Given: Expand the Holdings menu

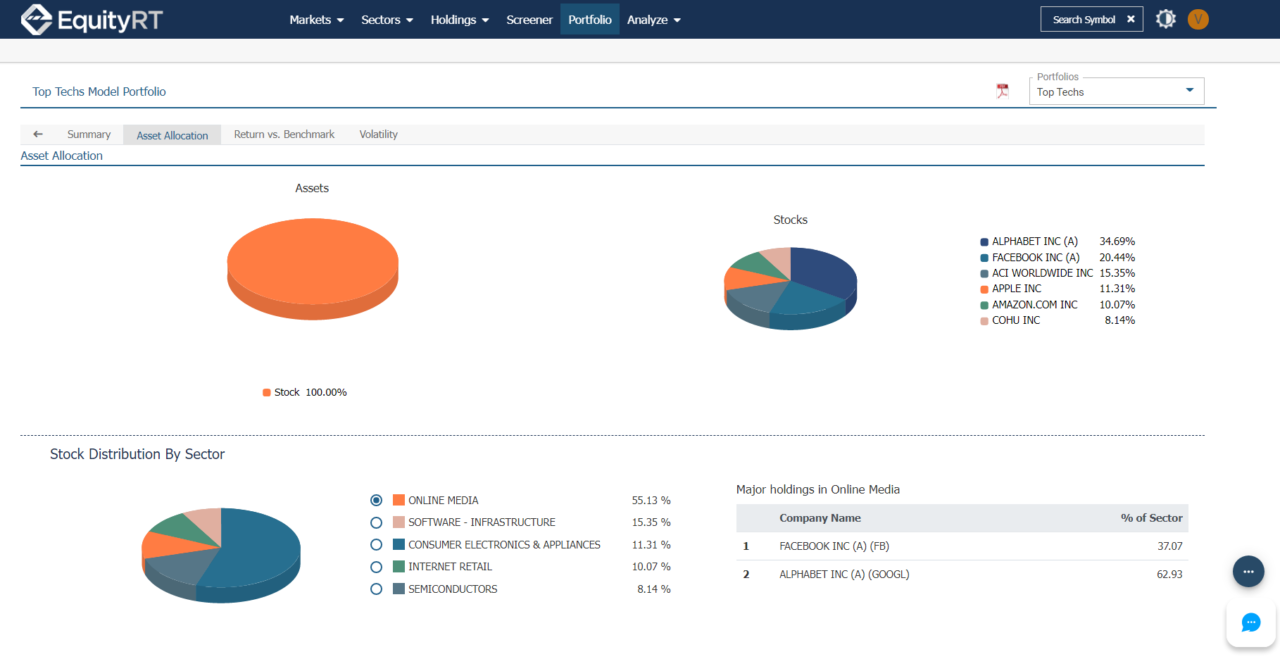Looking at the screenshot, I should [459, 19].
